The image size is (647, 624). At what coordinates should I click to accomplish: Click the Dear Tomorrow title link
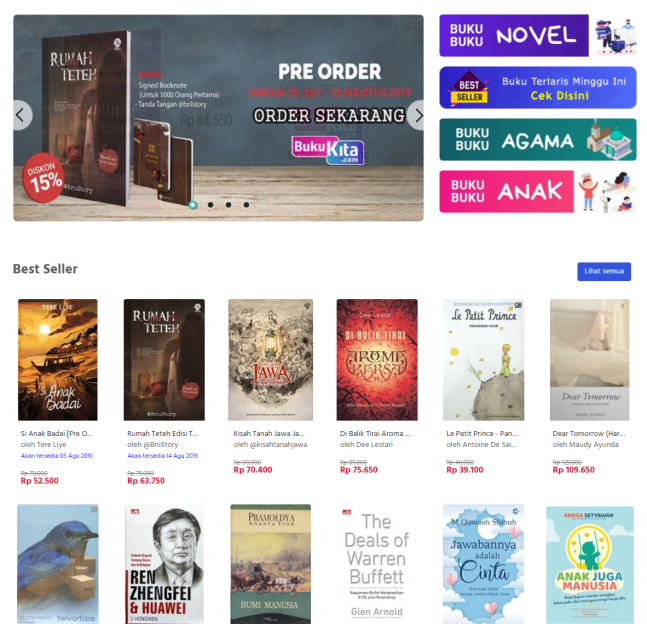[589, 433]
